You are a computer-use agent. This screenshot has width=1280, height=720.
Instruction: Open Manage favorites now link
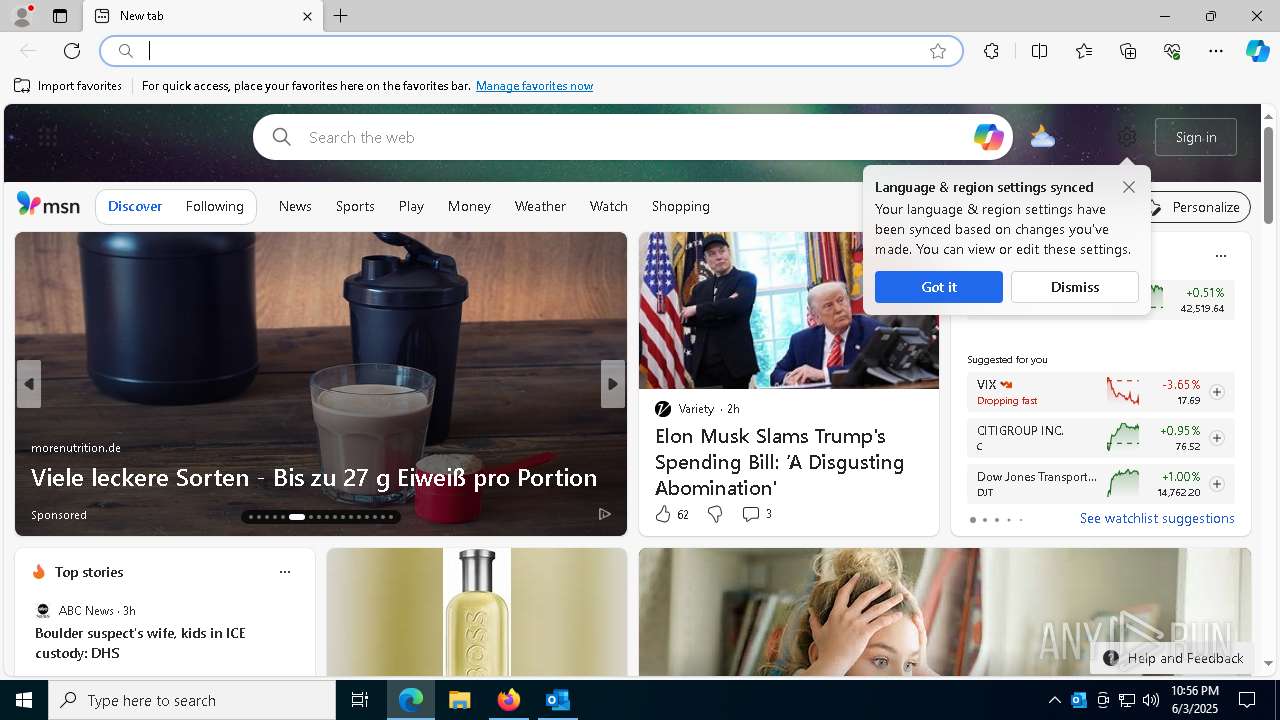534,86
